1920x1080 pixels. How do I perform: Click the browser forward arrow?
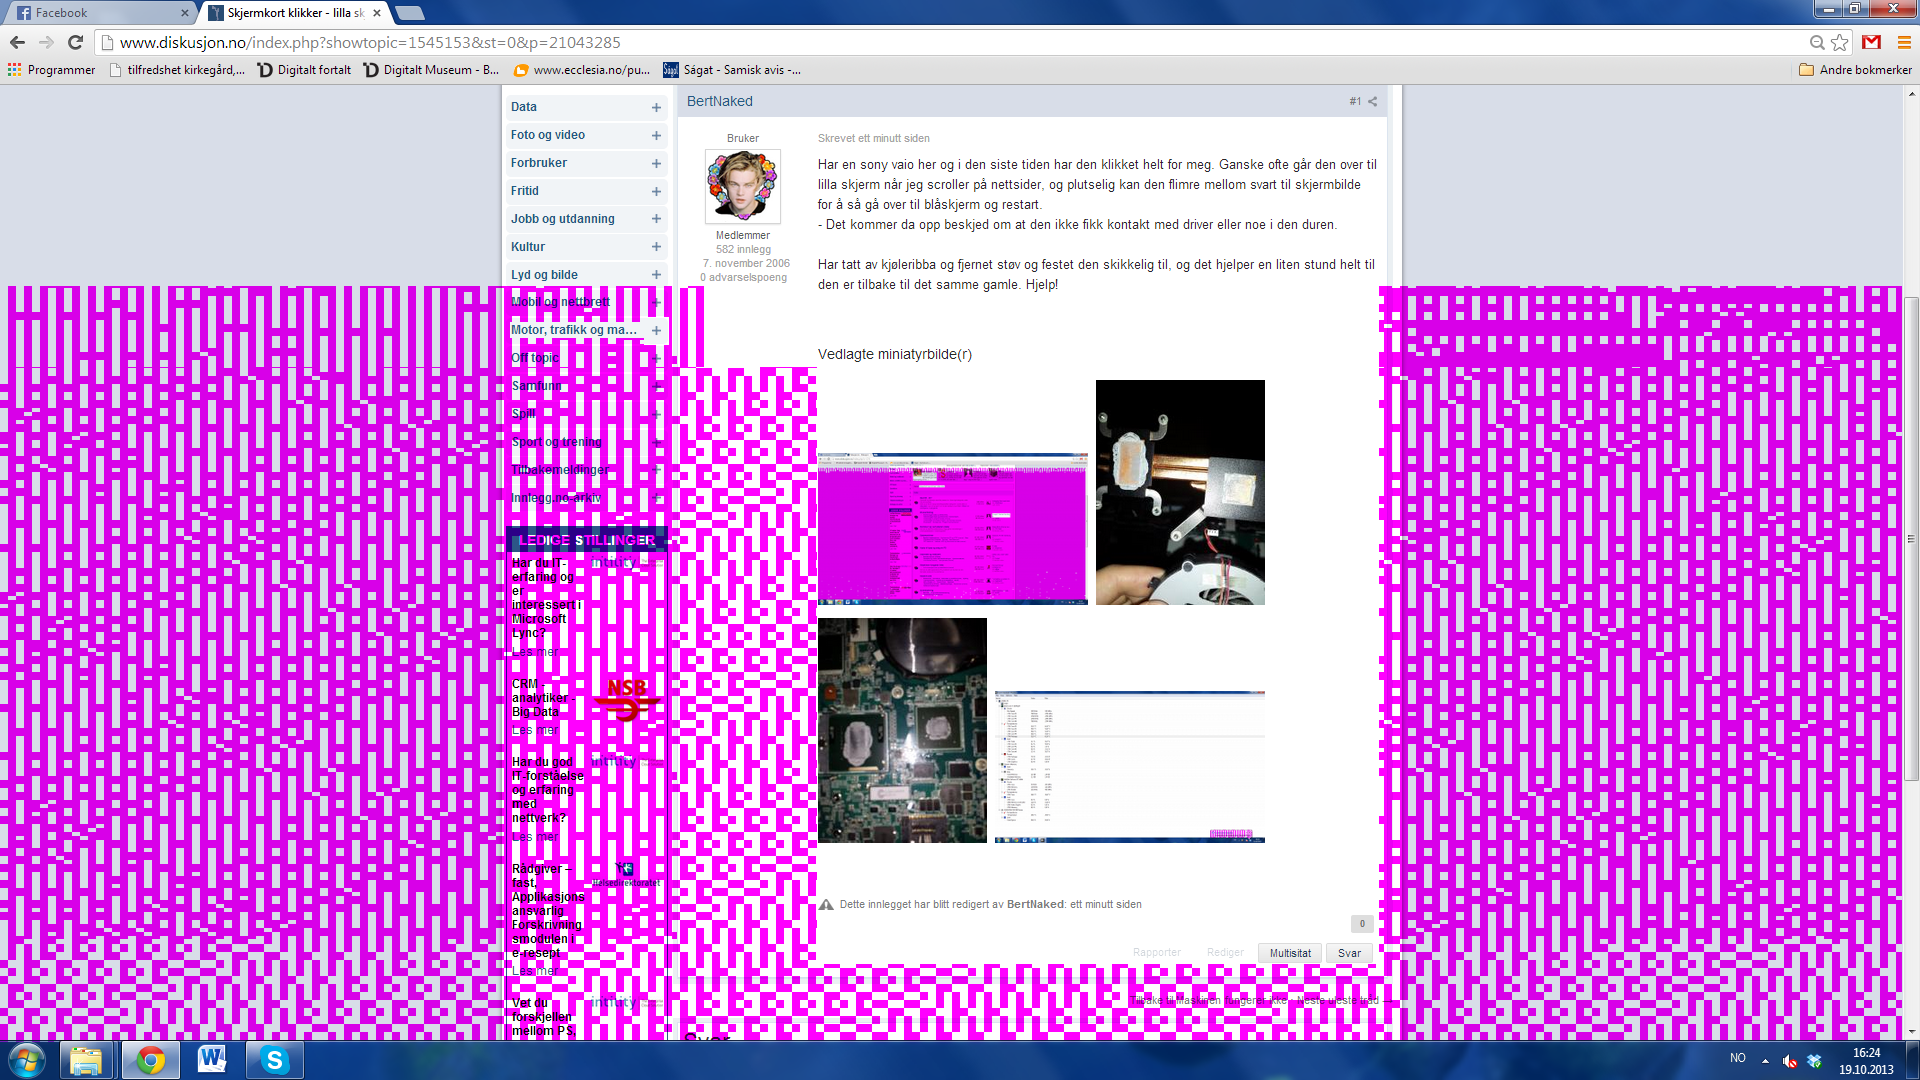point(46,42)
